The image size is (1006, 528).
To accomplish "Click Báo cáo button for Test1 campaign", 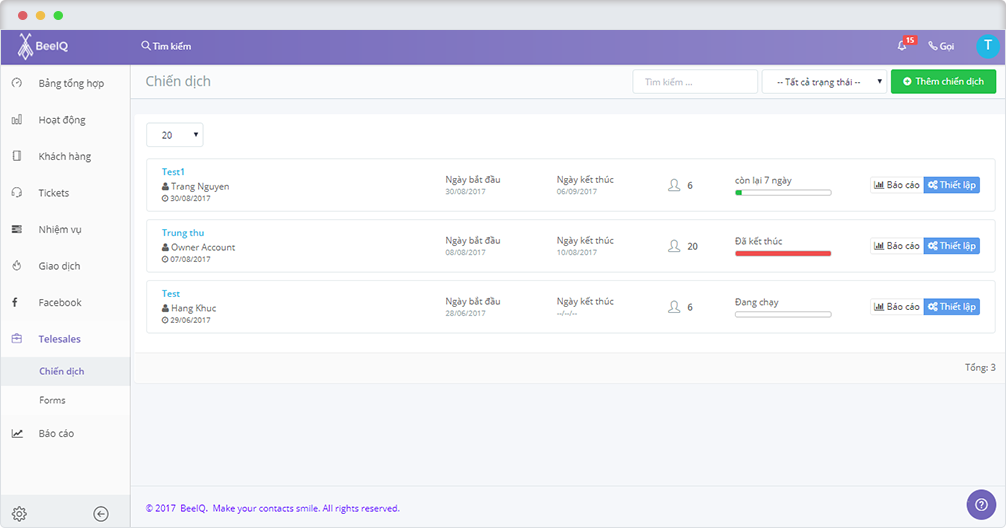I will click(896, 185).
